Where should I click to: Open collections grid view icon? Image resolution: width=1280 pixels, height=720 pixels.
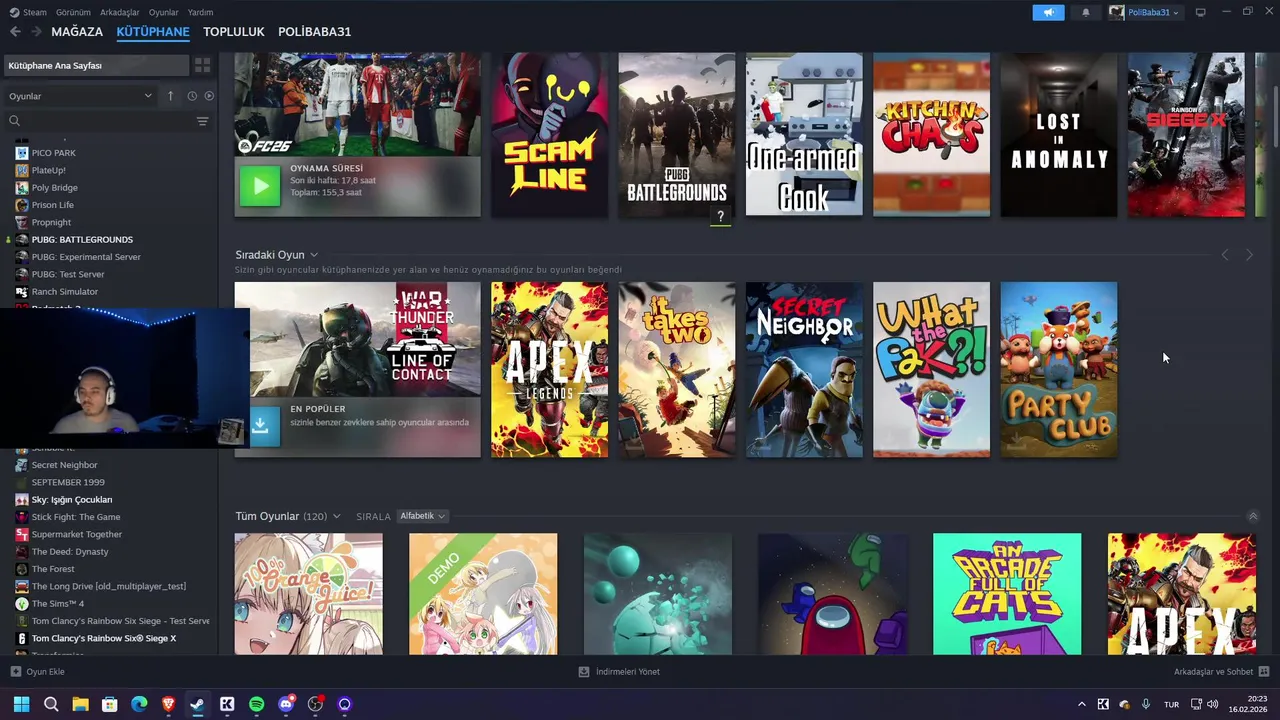tap(203, 65)
